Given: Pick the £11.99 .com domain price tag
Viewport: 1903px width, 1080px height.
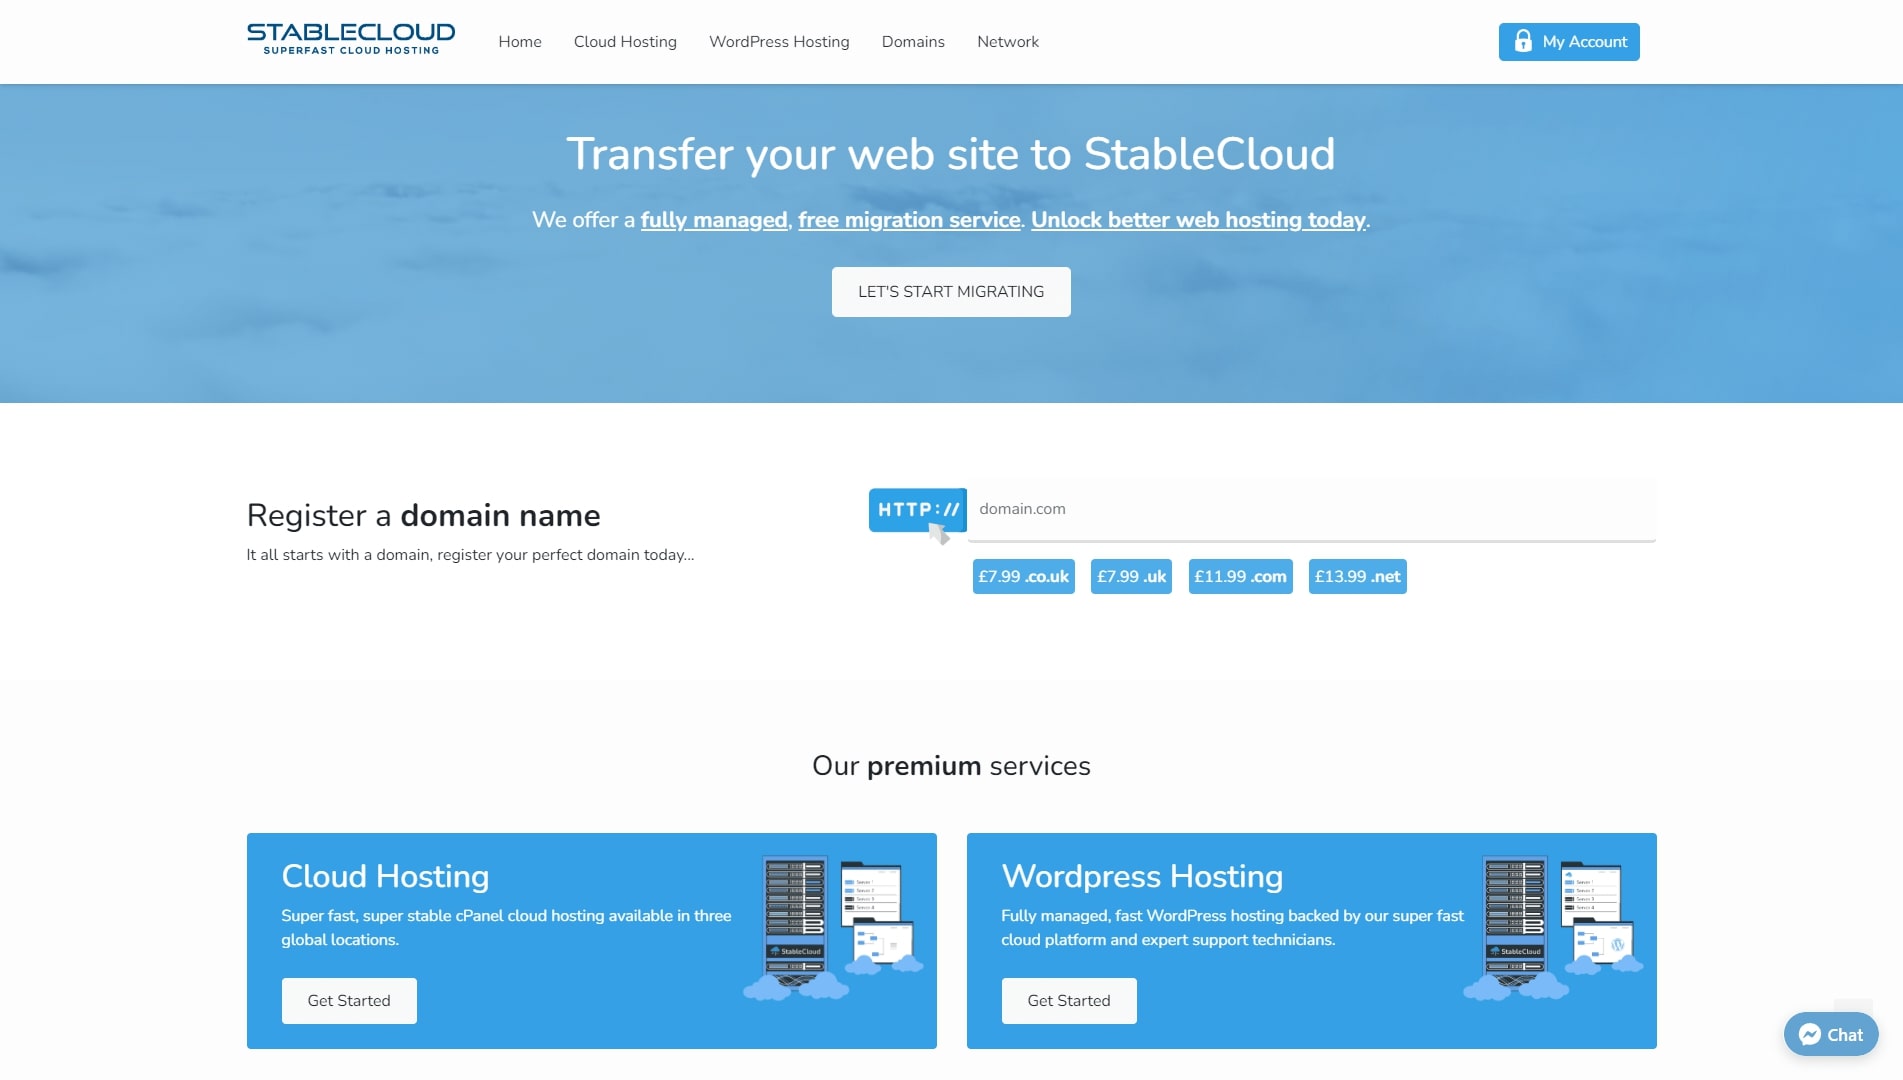Looking at the screenshot, I should pyautogui.click(x=1240, y=577).
